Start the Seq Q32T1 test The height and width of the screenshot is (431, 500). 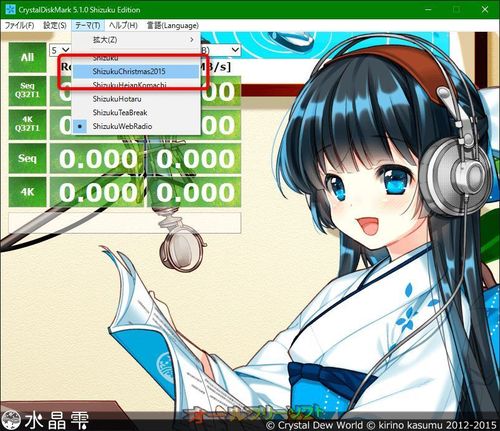tap(27, 91)
